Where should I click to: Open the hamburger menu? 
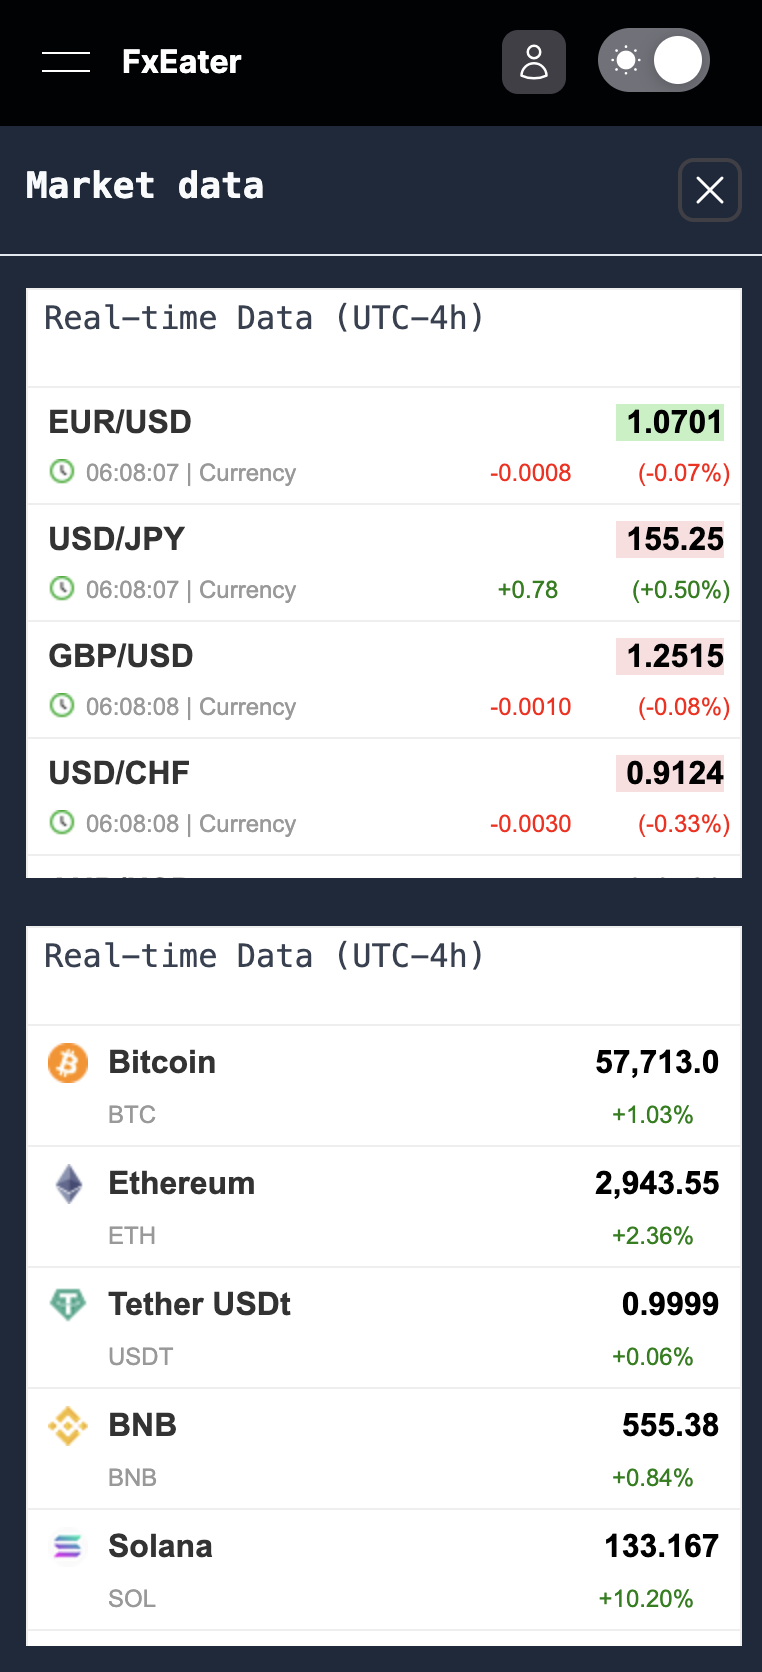[x=66, y=62]
